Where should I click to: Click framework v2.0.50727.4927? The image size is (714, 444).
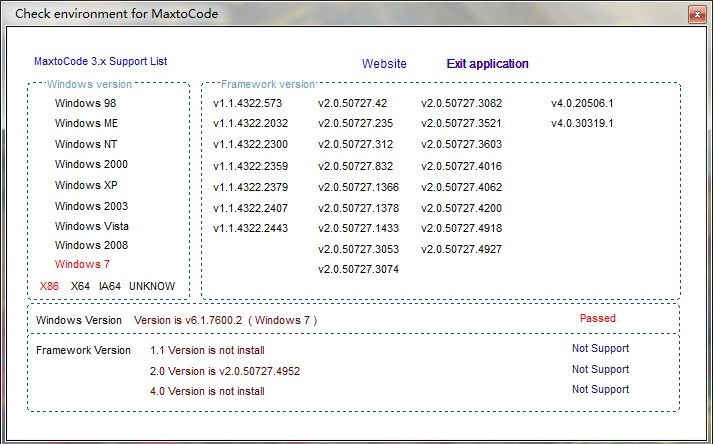(x=462, y=249)
